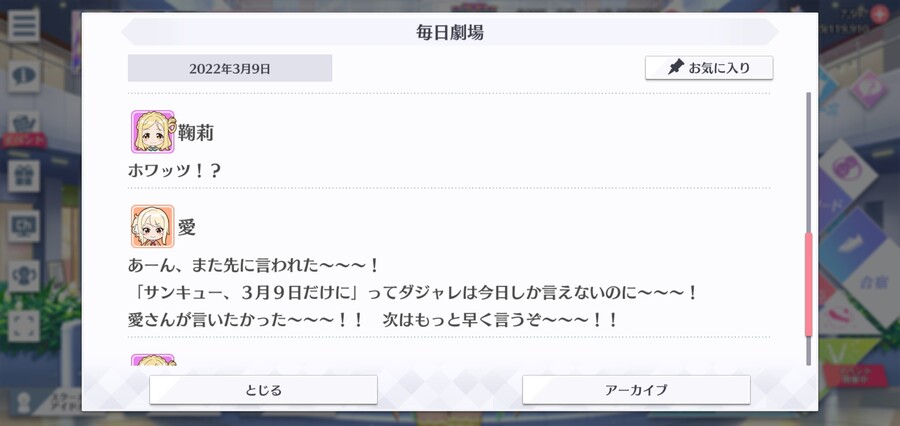The width and height of the screenshot is (900, 426).
Task: Click the 2022年3月9日 date label
Action: point(230,68)
